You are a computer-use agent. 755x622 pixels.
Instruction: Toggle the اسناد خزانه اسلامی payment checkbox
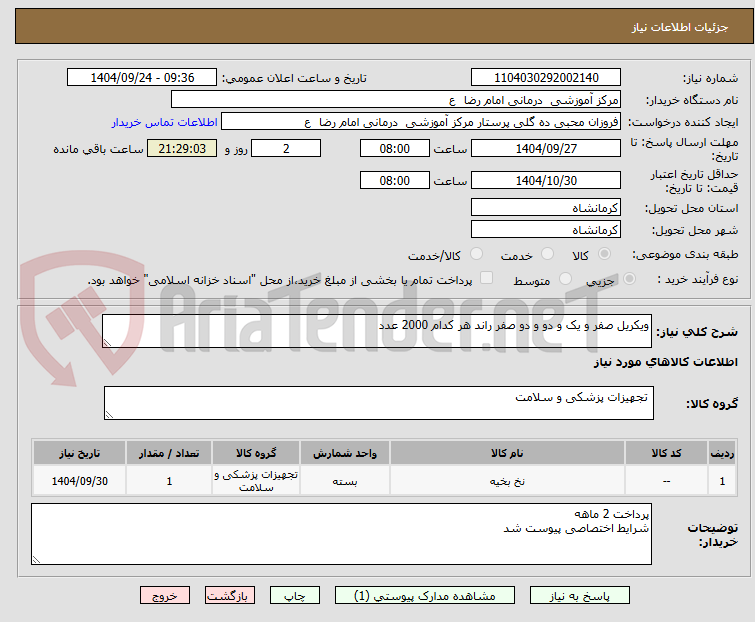point(486,278)
